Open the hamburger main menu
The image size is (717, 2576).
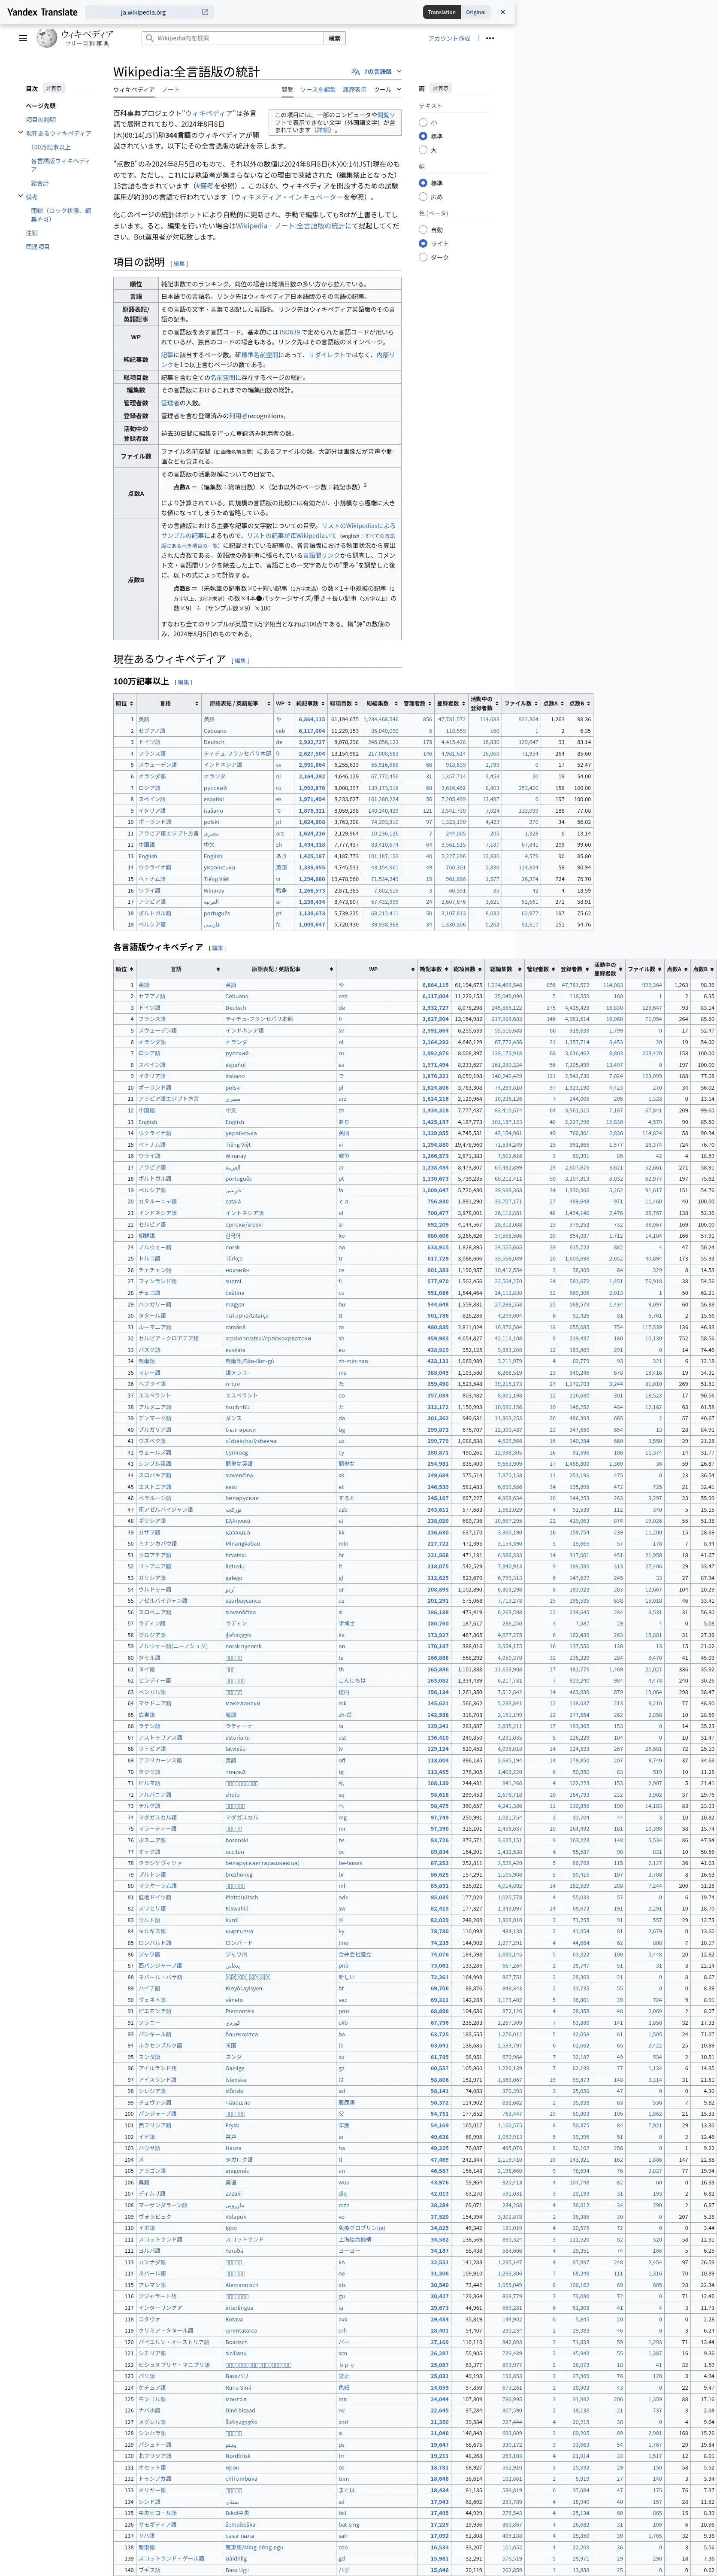23,38
